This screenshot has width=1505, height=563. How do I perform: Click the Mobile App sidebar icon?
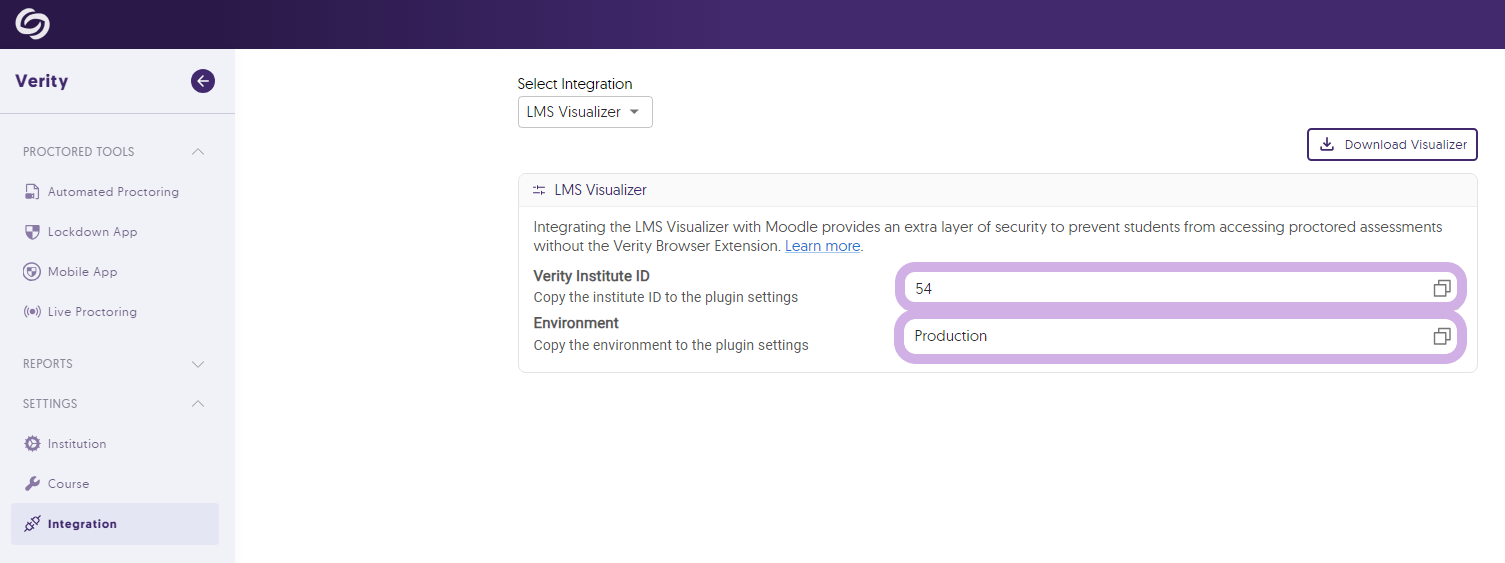pos(32,272)
